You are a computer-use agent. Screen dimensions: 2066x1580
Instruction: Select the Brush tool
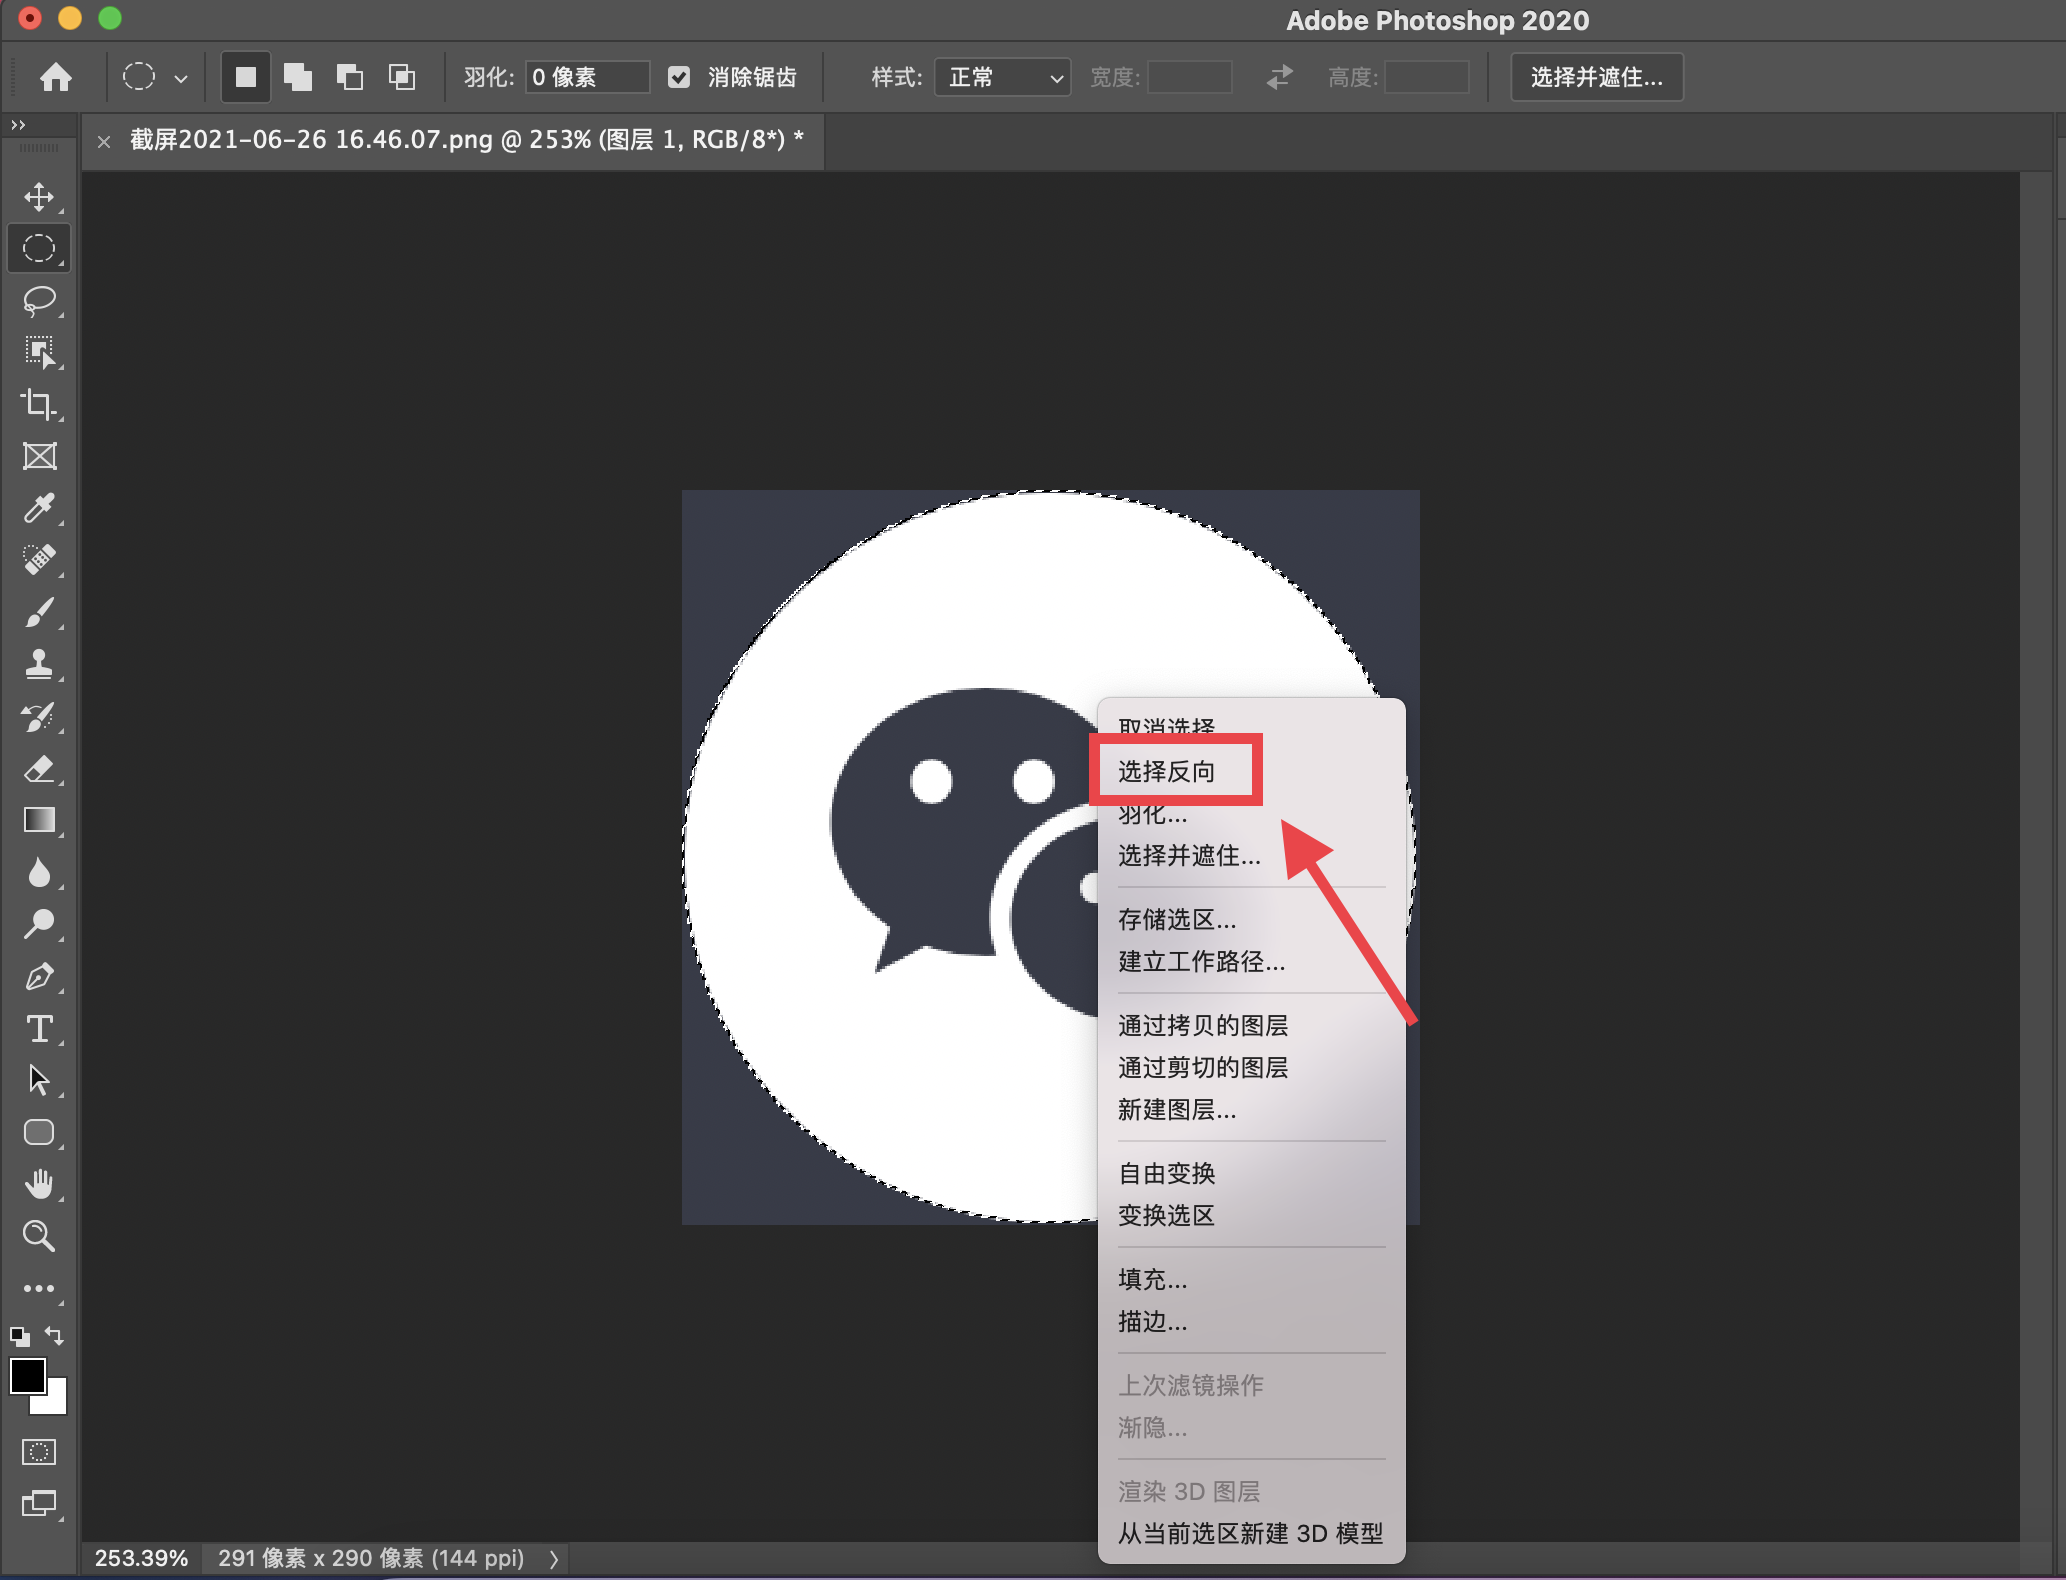coord(39,612)
